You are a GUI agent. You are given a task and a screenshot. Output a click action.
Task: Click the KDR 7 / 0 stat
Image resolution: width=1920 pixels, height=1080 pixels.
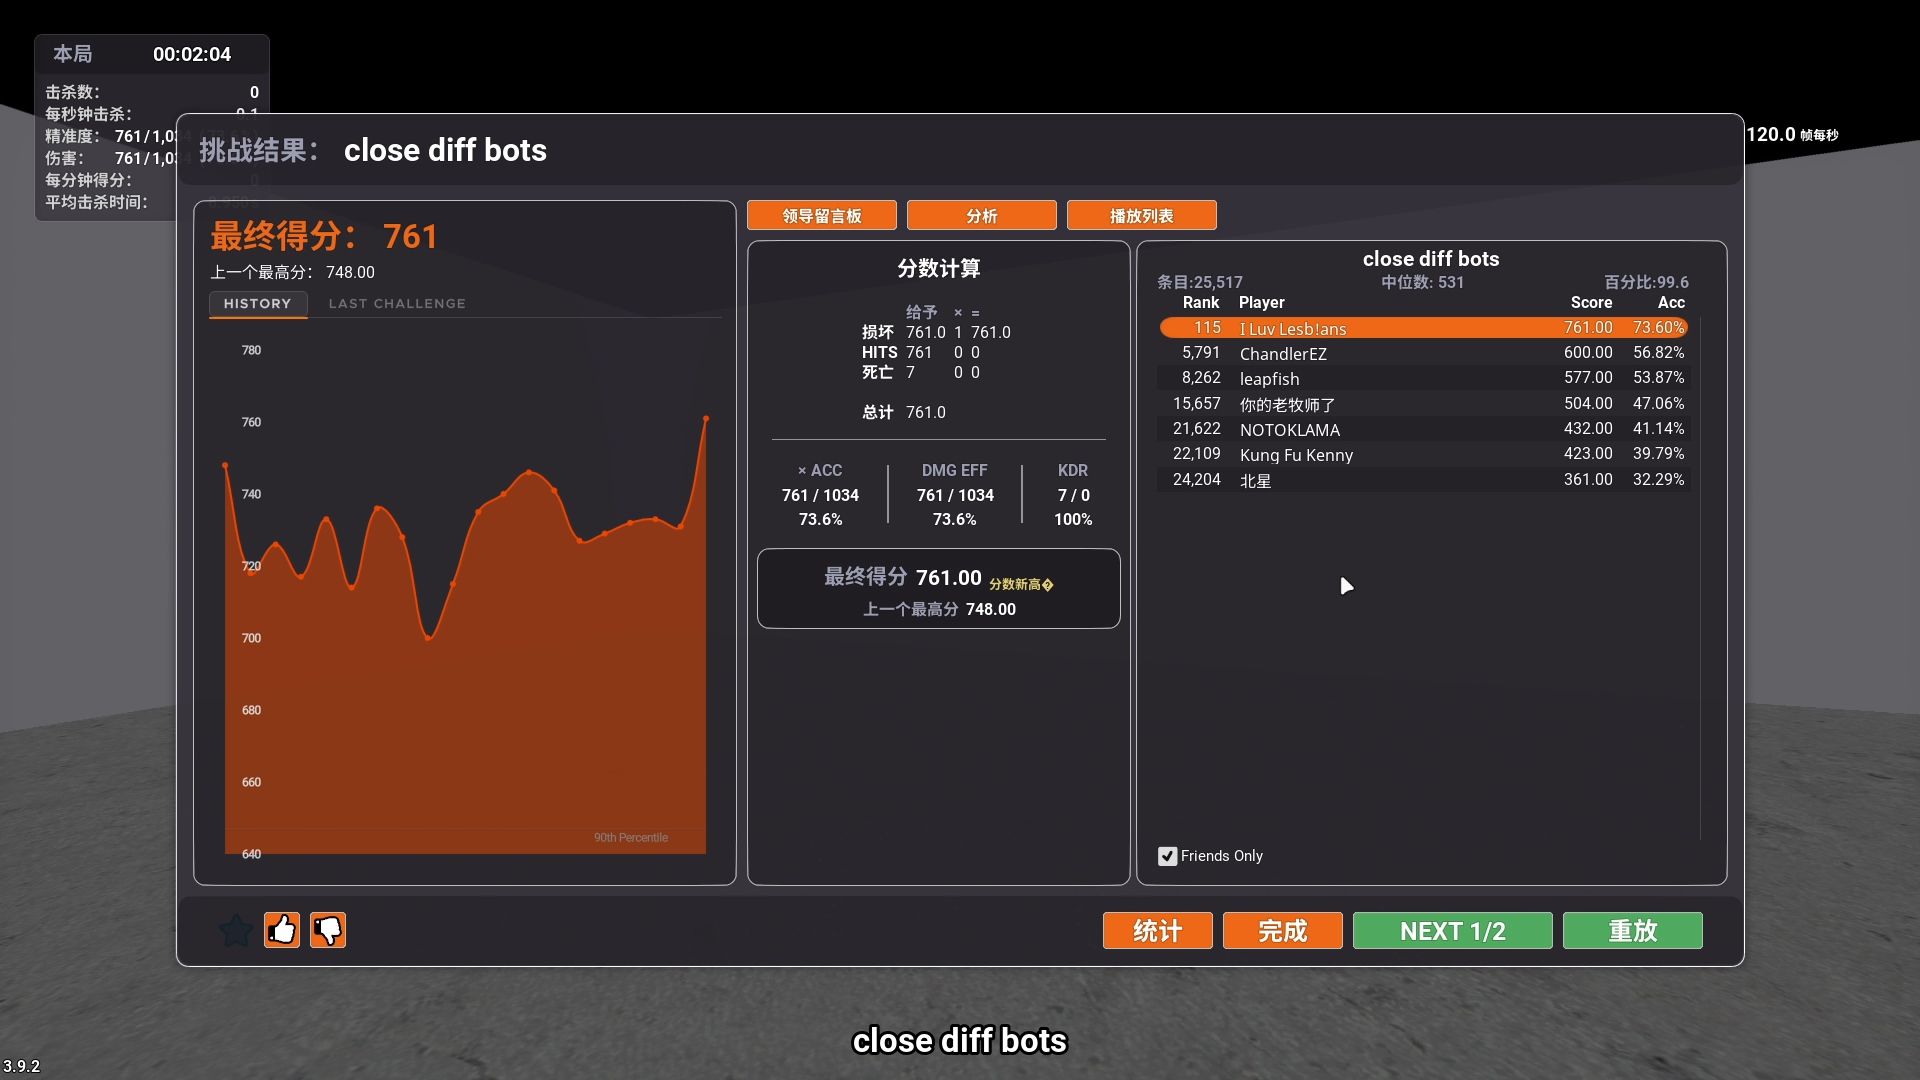click(1073, 494)
